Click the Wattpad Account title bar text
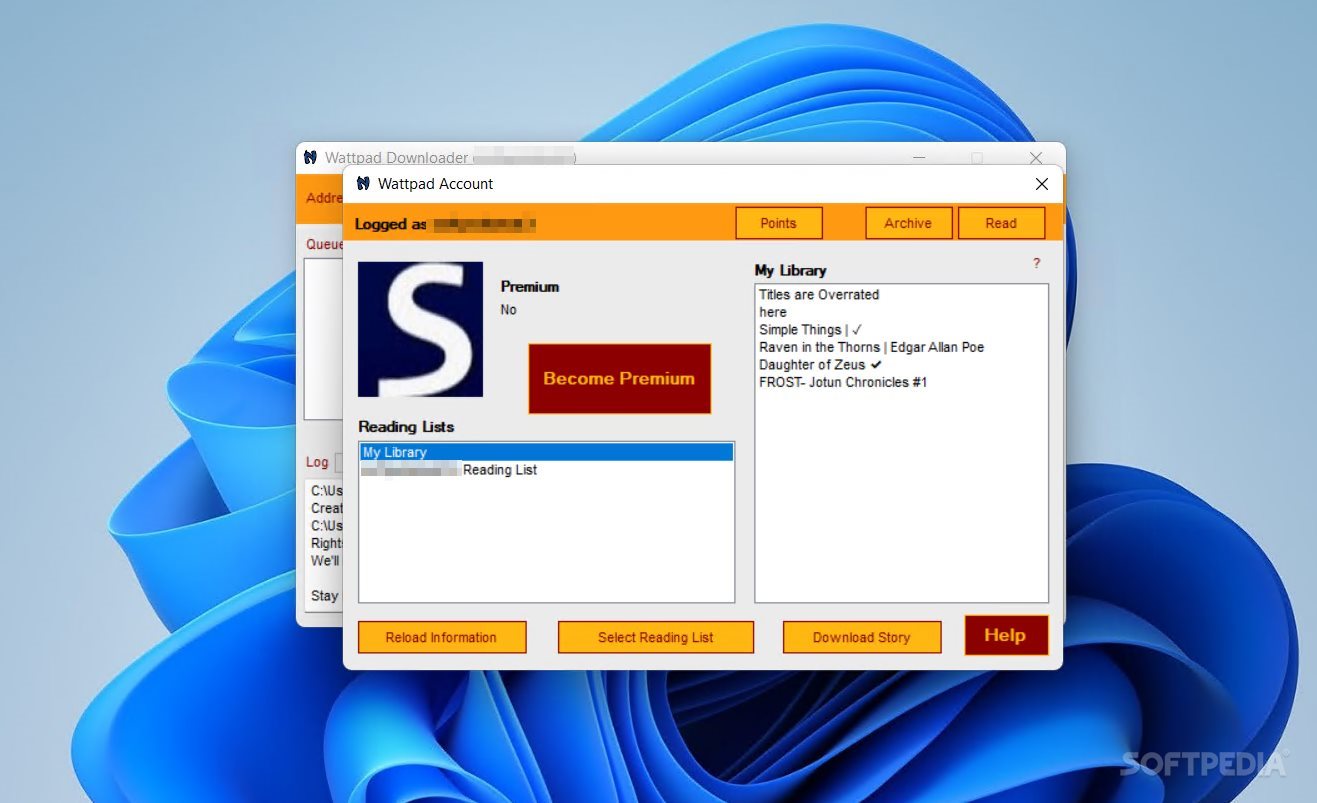Image resolution: width=1317 pixels, height=803 pixels. 435,184
